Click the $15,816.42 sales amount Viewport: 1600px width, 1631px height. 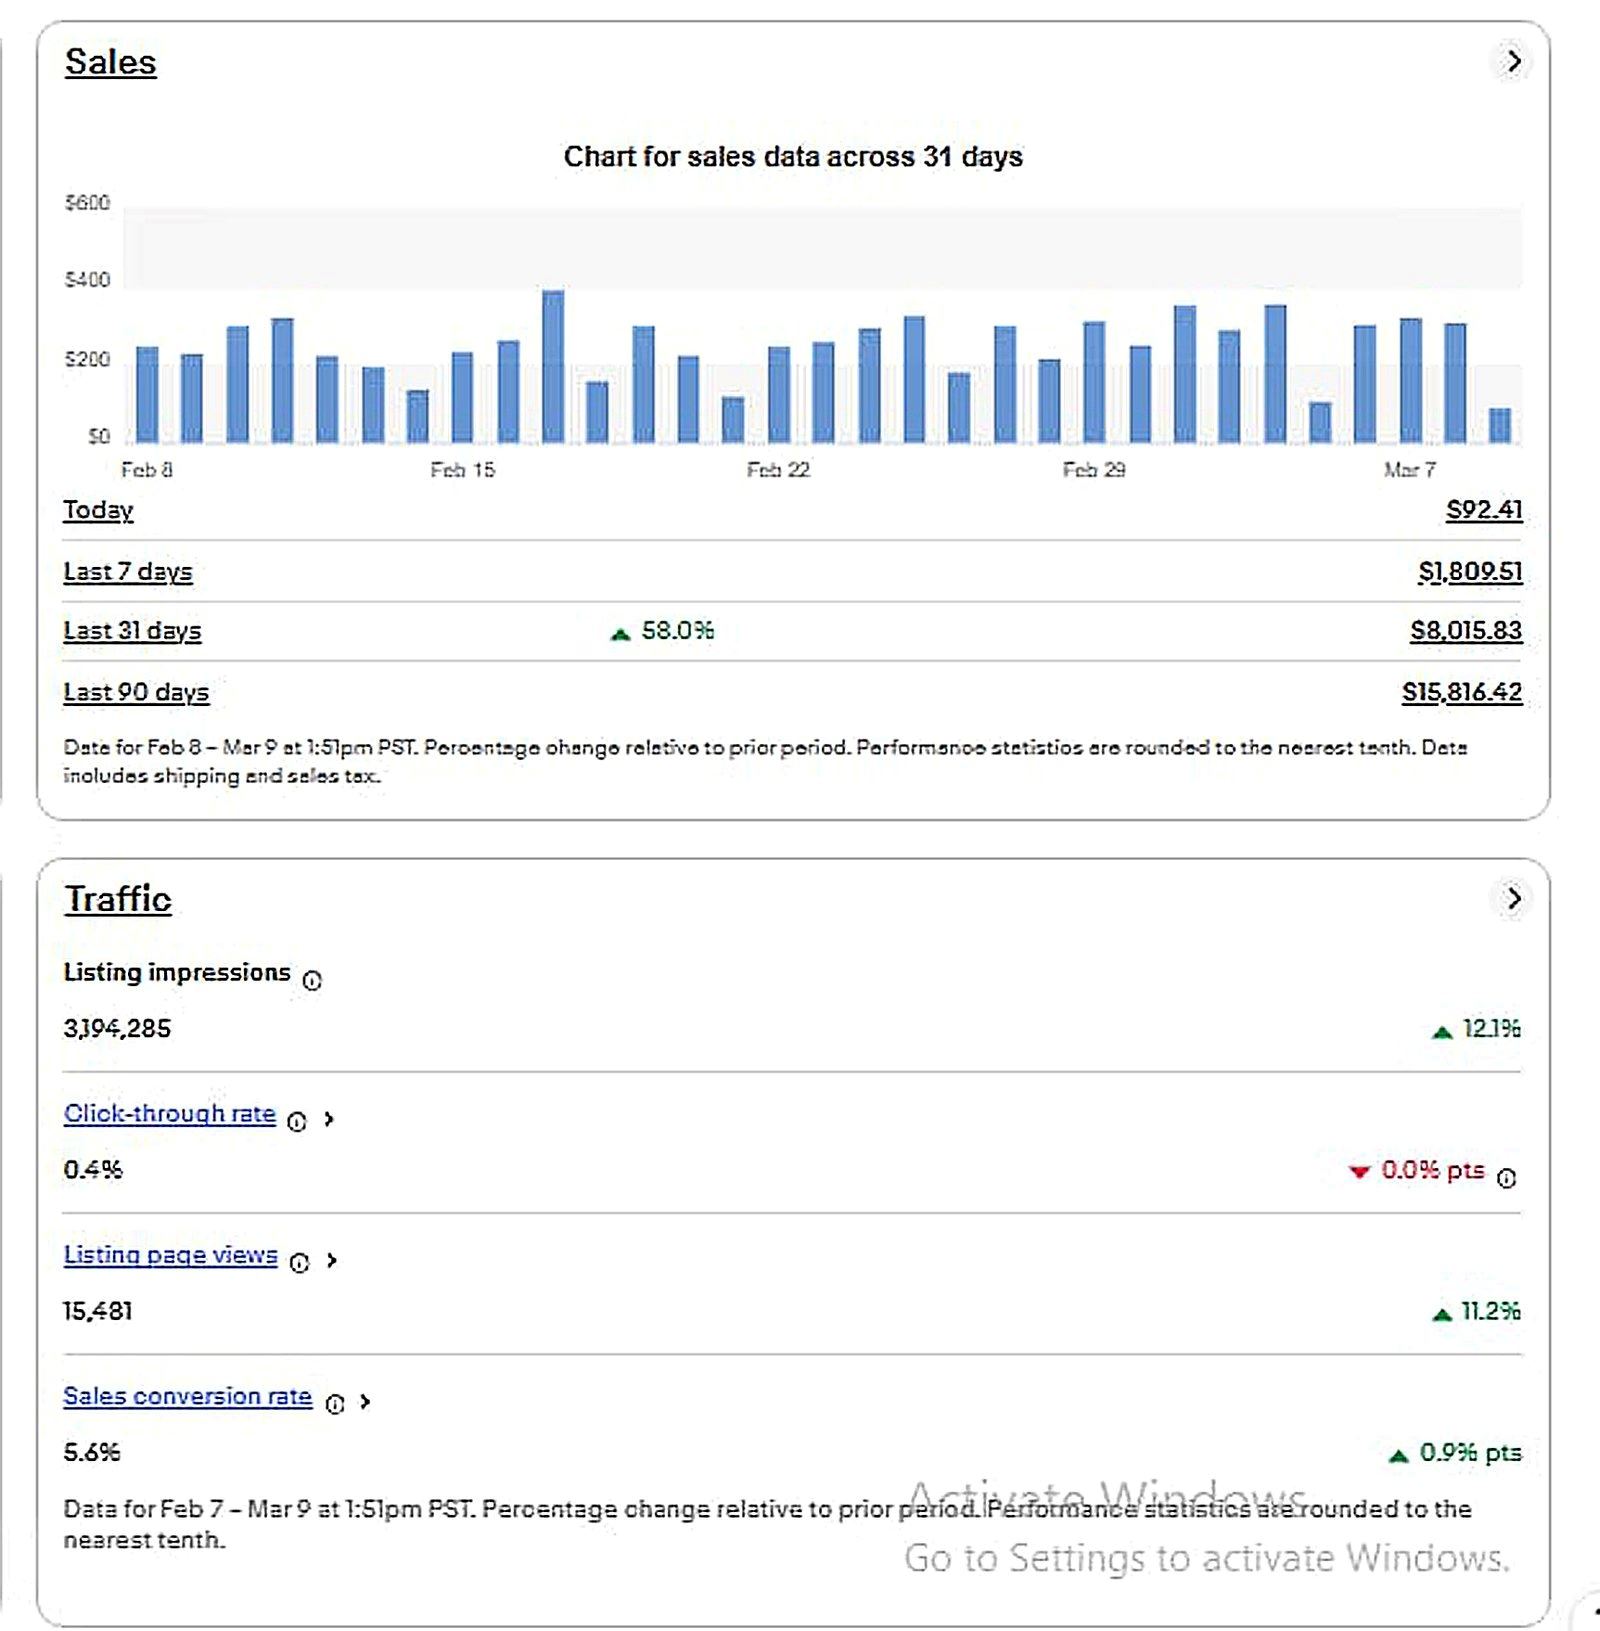point(1462,692)
